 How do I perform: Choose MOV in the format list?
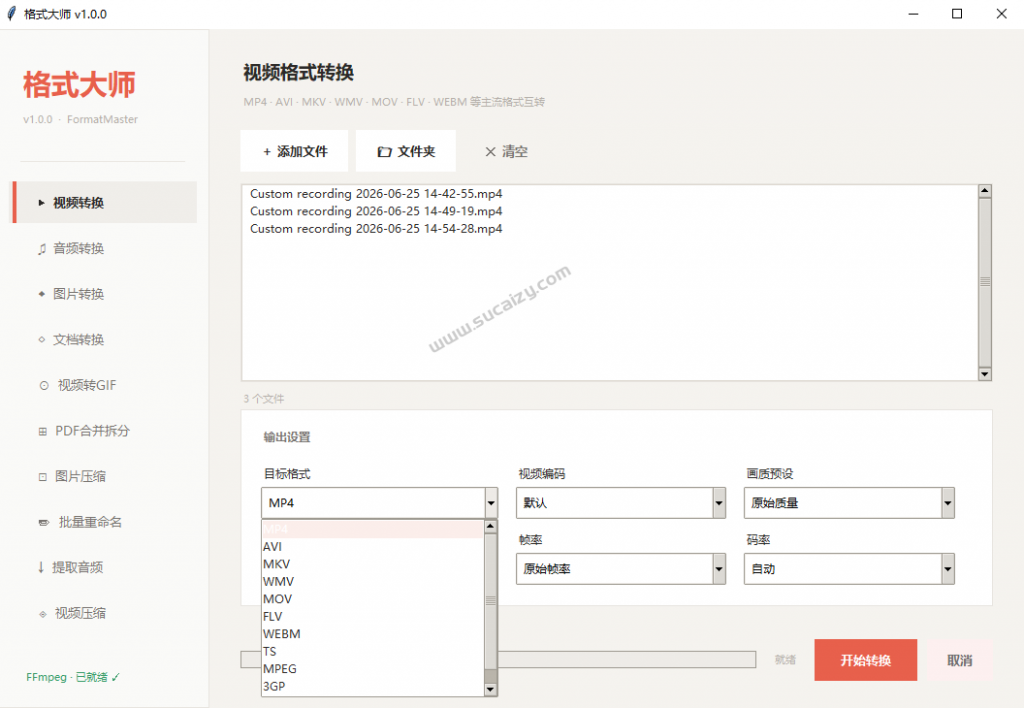click(373, 599)
